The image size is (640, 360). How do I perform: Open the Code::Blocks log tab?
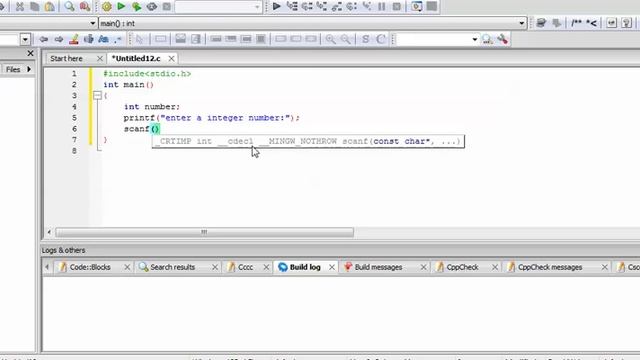tap(90, 267)
